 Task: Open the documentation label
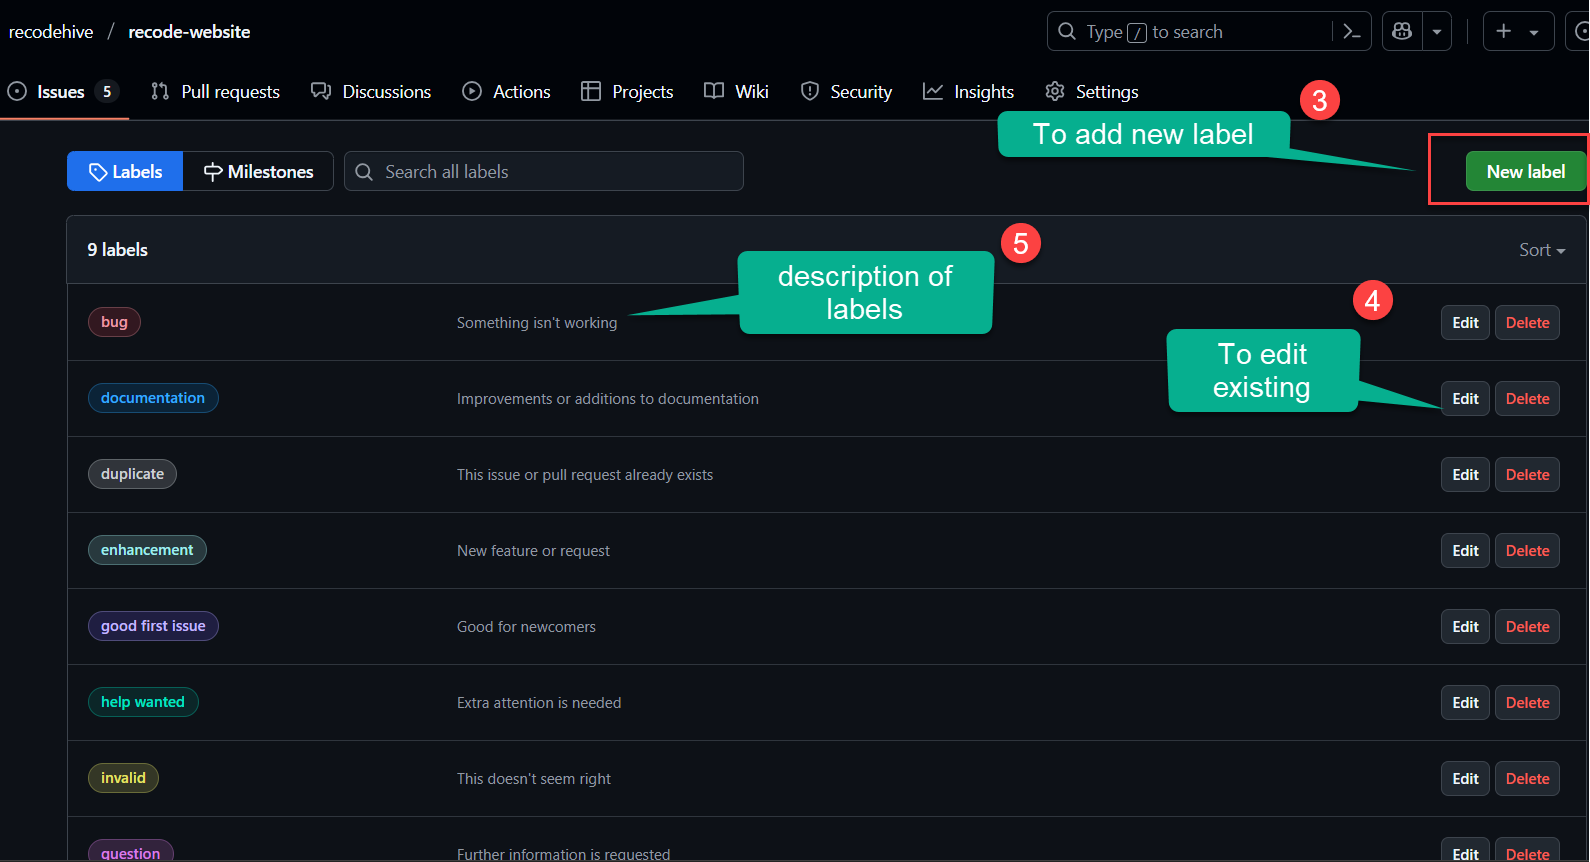(153, 398)
